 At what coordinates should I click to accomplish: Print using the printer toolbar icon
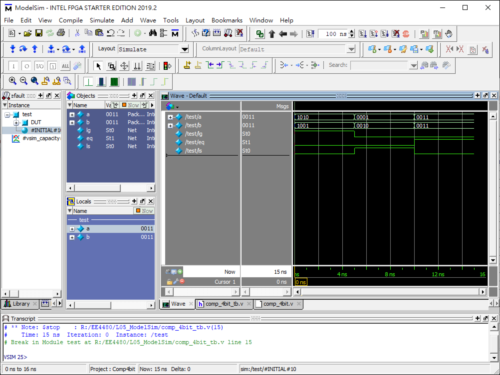click(61, 33)
